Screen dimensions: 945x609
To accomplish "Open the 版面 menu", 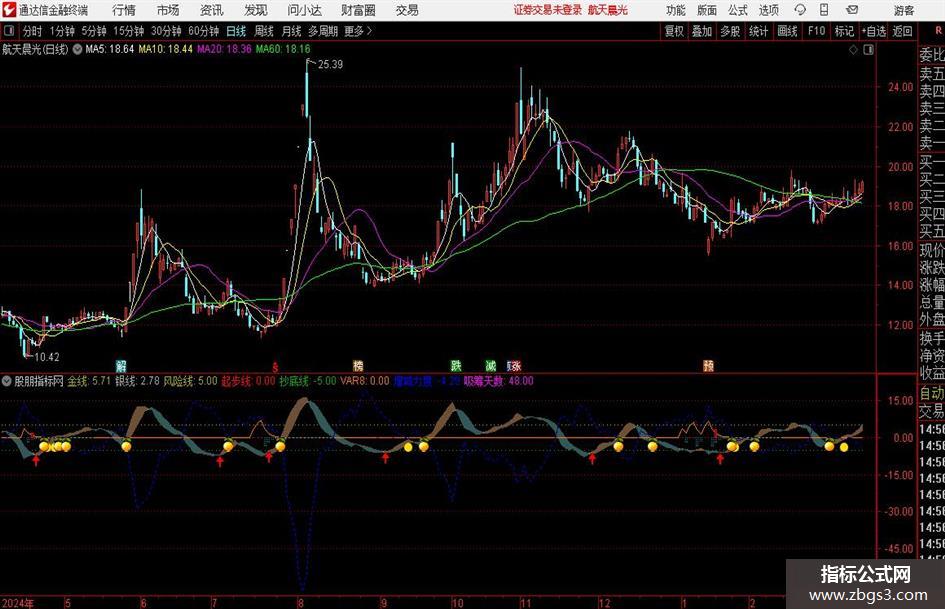I will (x=706, y=10).
